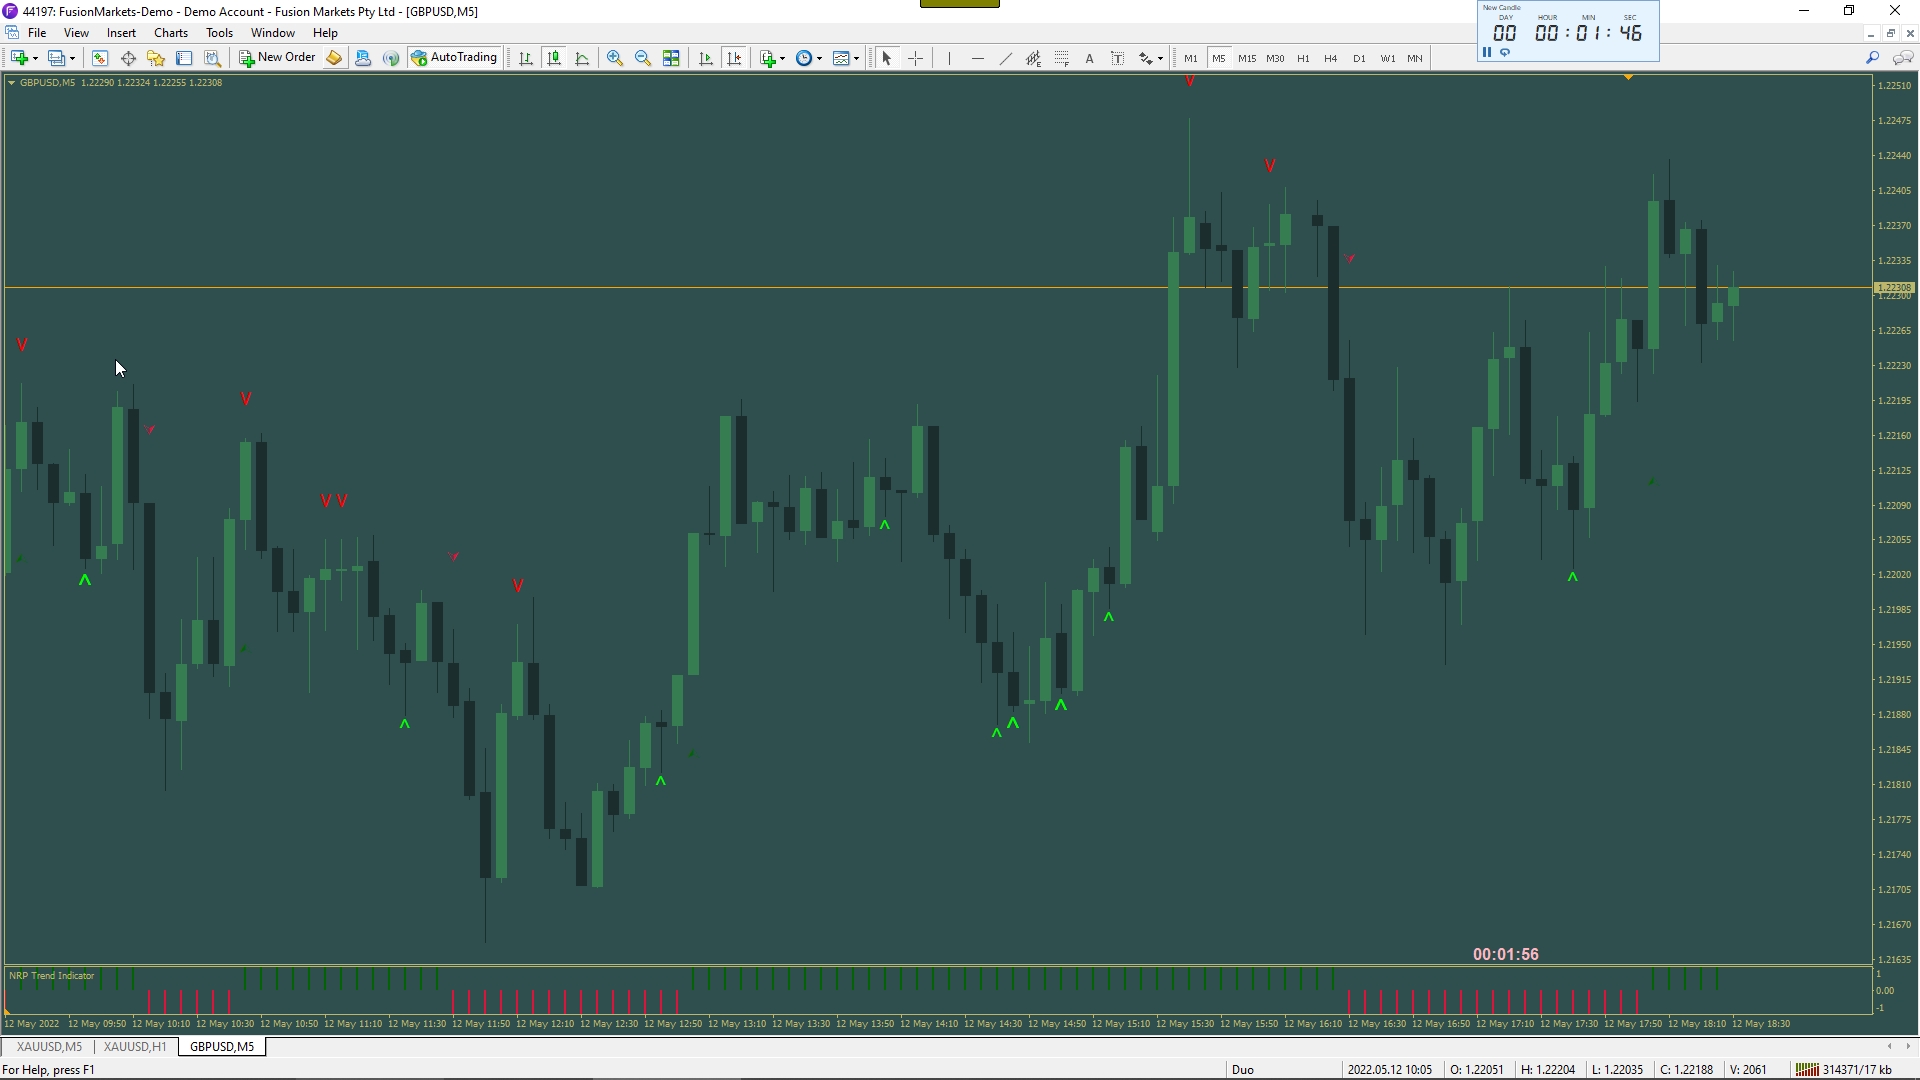The width and height of the screenshot is (1920, 1080).
Task: Select the Fibonacci retracement tool
Action: pyautogui.click(x=1061, y=58)
